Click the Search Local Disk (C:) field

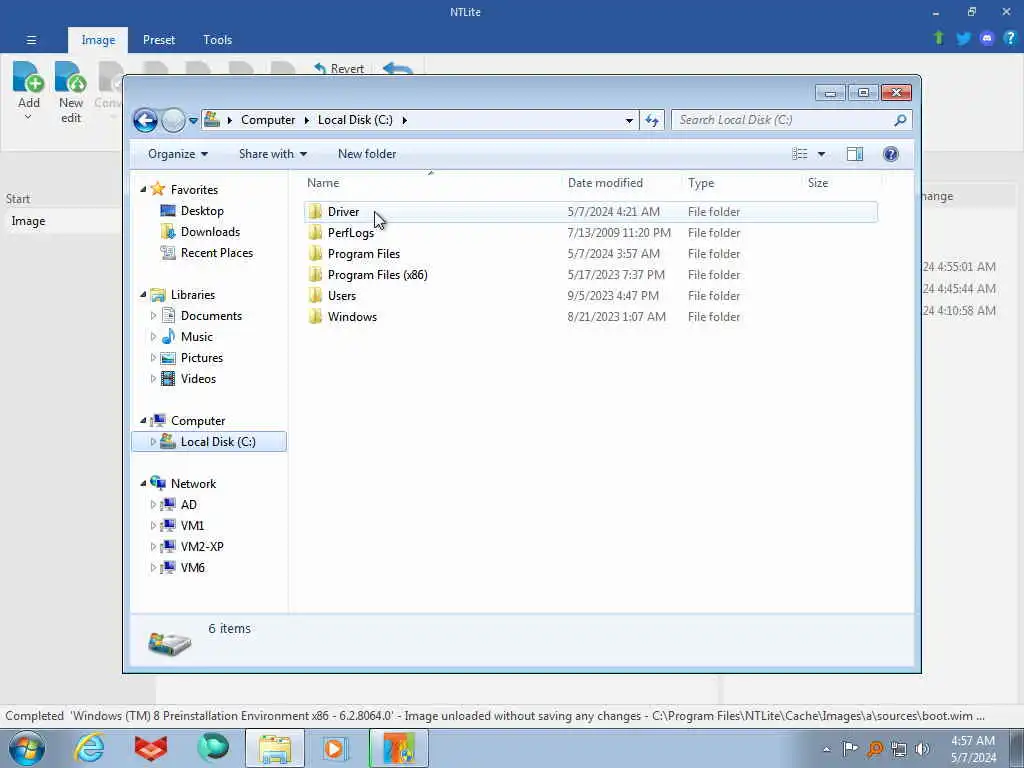(784, 120)
